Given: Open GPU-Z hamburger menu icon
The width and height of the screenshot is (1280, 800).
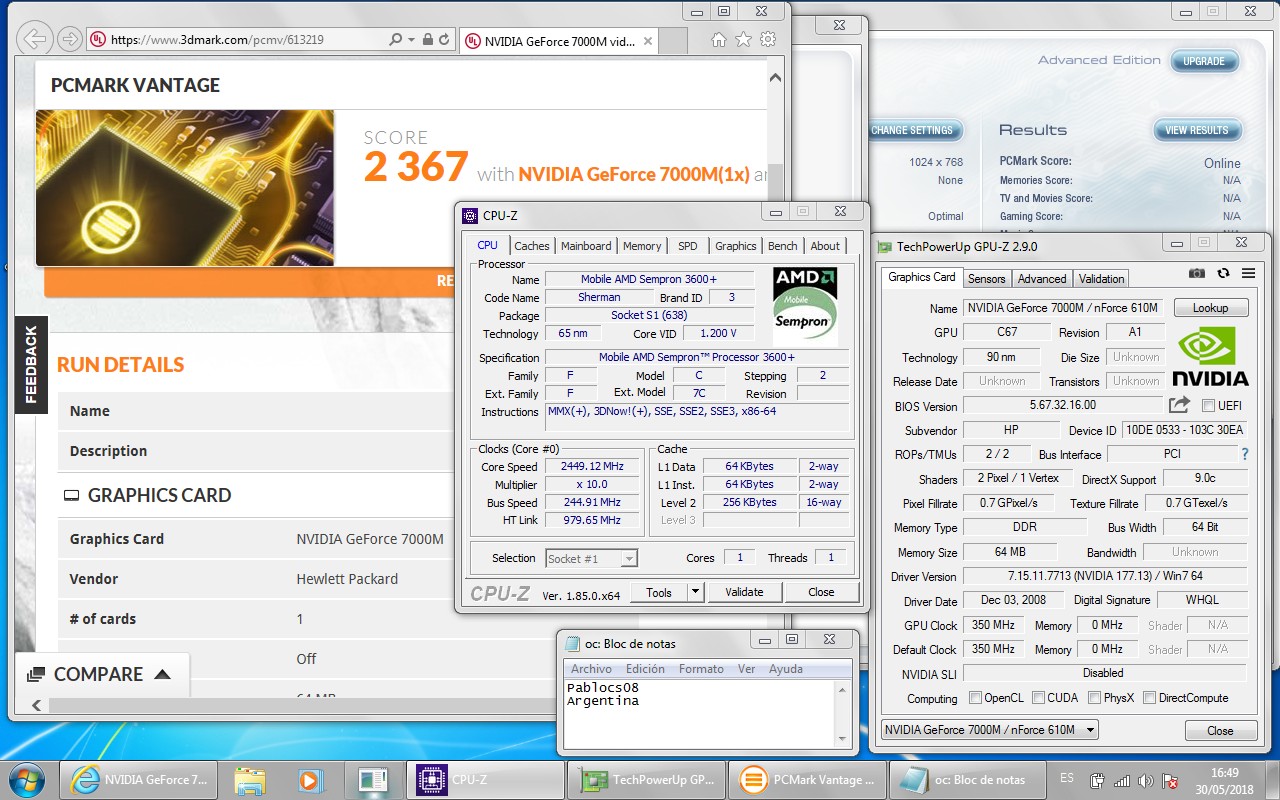Looking at the screenshot, I should [x=1248, y=273].
